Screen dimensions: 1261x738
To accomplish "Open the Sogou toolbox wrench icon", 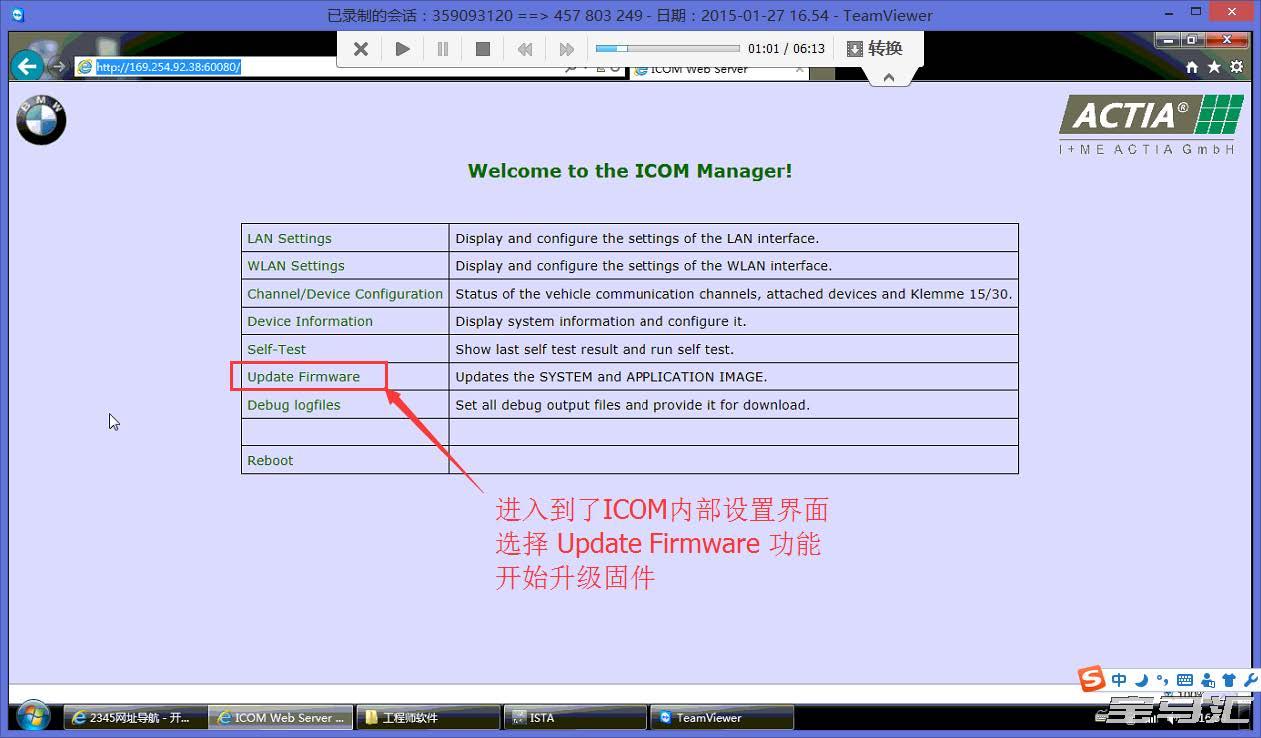I will point(1250,680).
